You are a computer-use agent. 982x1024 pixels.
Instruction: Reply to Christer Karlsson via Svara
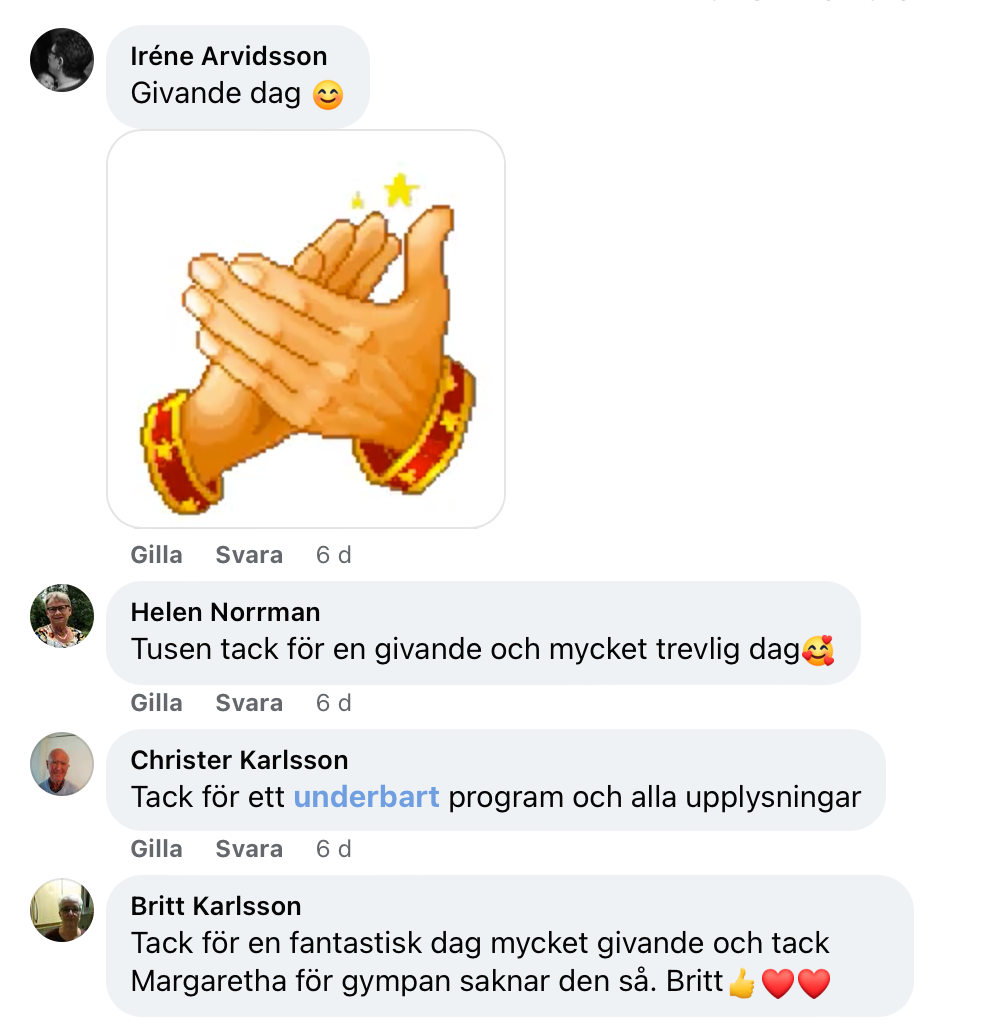pos(249,849)
